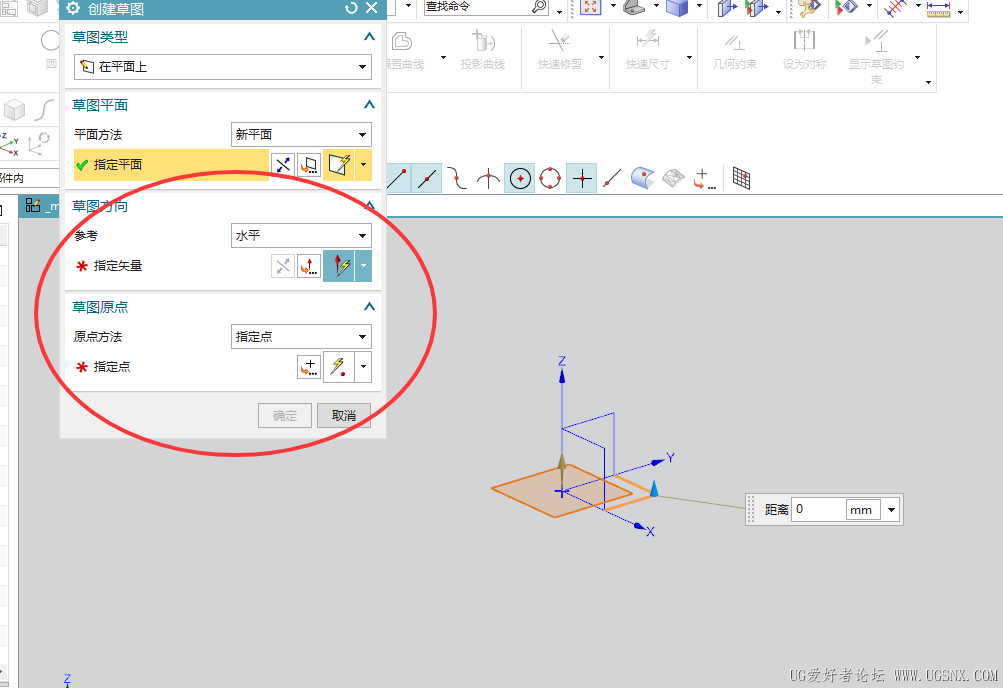Click the Geometric Constraints tool

pos(735,49)
